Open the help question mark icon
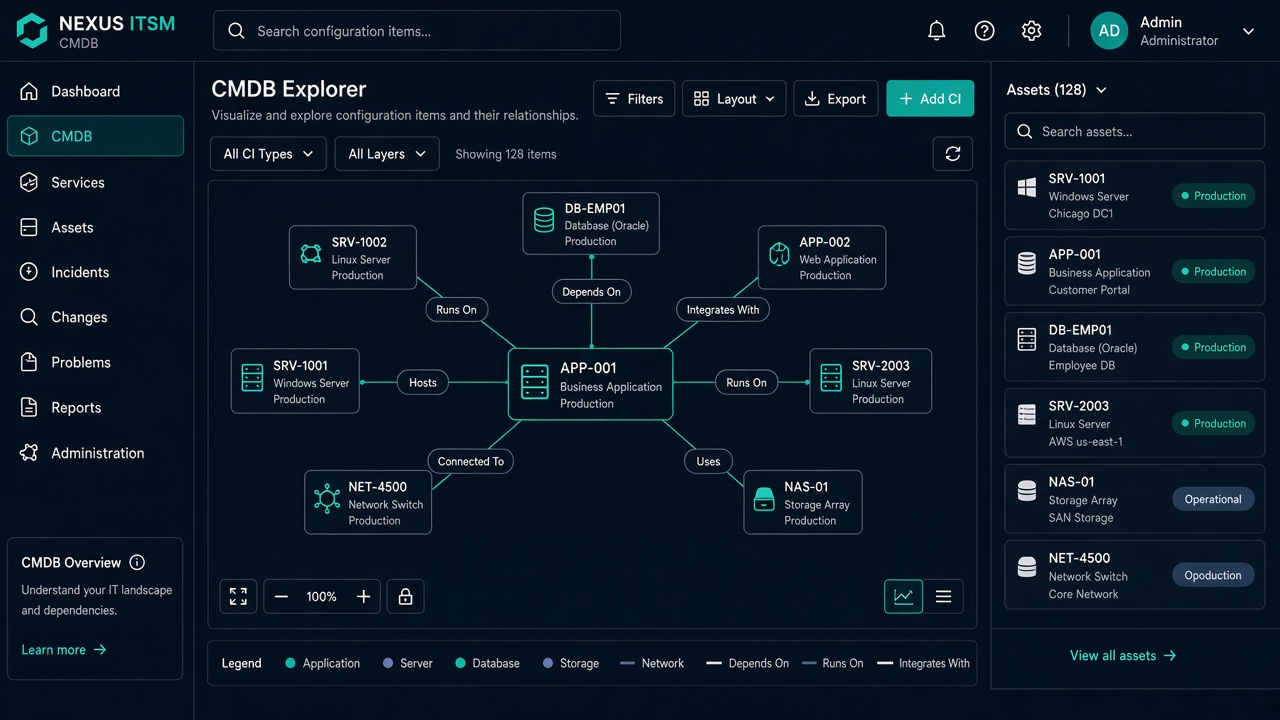Viewport: 1280px width, 720px height. [x=984, y=31]
